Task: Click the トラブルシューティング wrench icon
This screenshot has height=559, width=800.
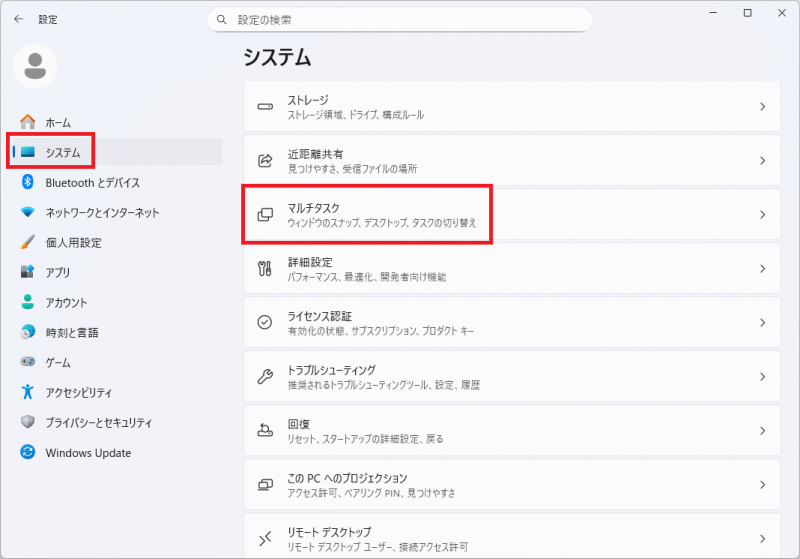Action: click(265, 377)
